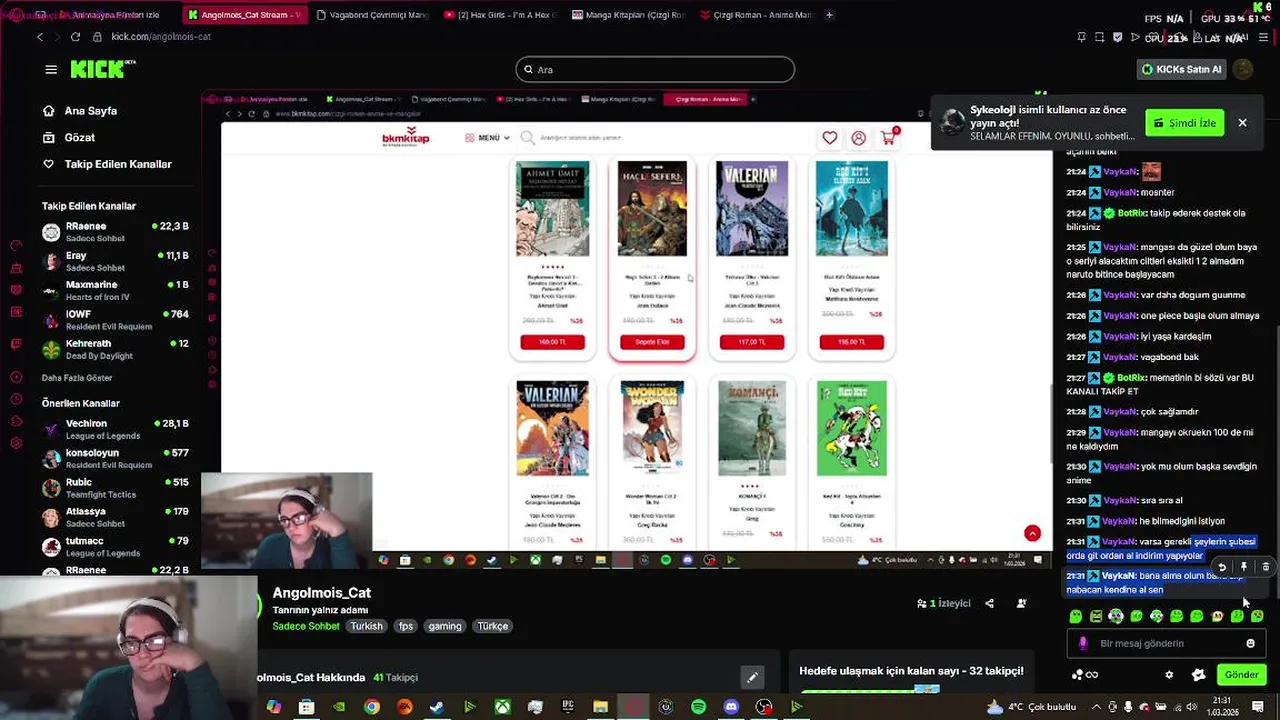Reload the kick.com page
Image resolution: width=1280 pixels, height=720 pixels.
pyautogui.click(x=75, y=37)
